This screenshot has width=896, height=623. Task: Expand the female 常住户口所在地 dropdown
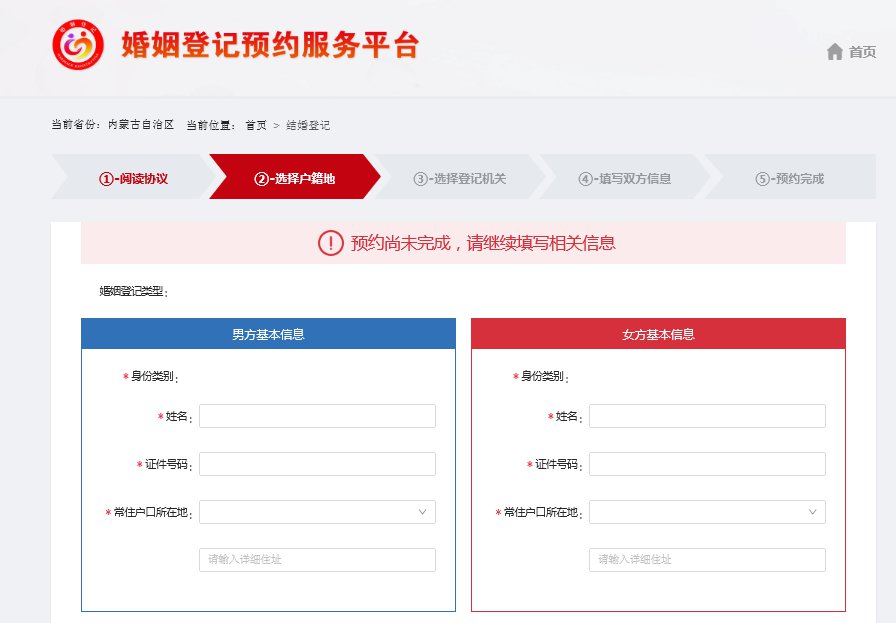tap(707, 512)
